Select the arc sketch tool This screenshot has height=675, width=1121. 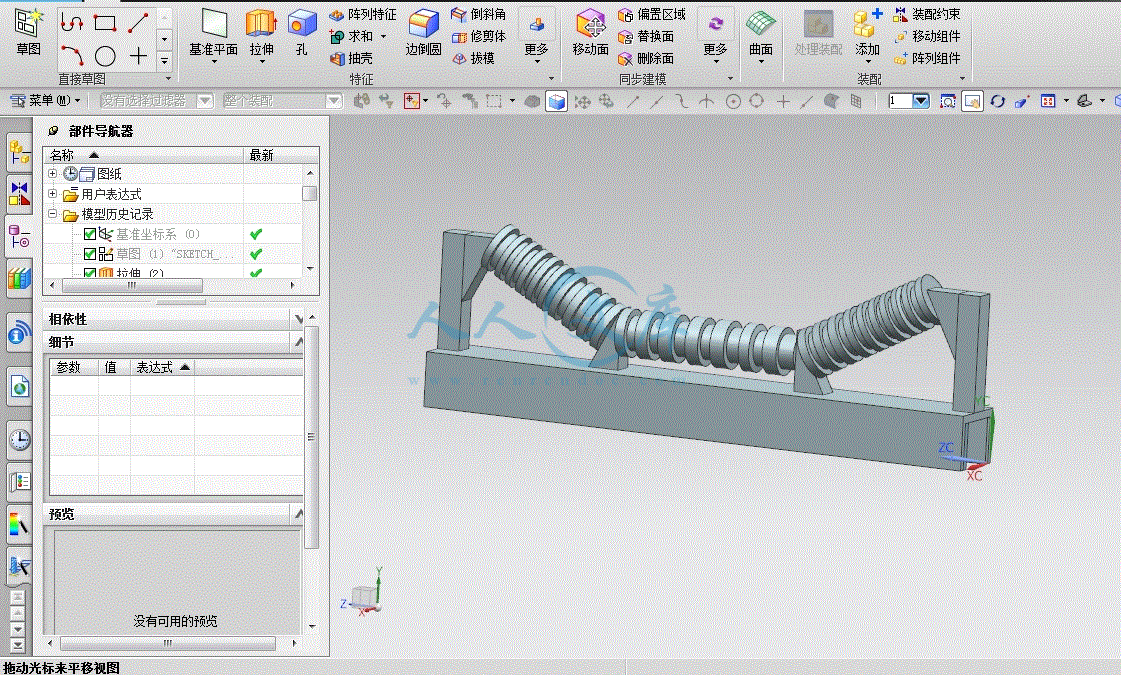(x=72, y=56)
